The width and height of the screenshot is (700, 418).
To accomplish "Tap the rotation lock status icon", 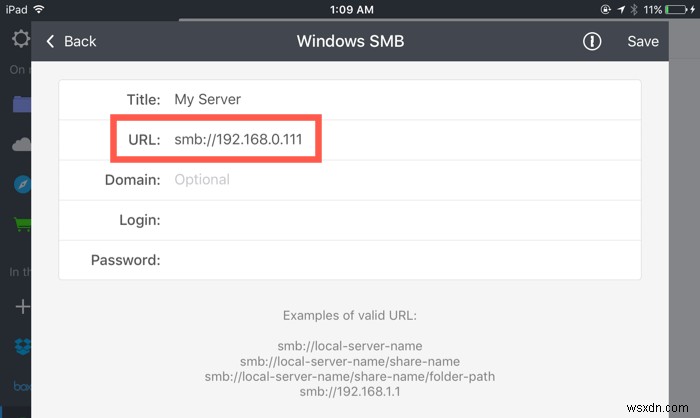I will 606,9.
